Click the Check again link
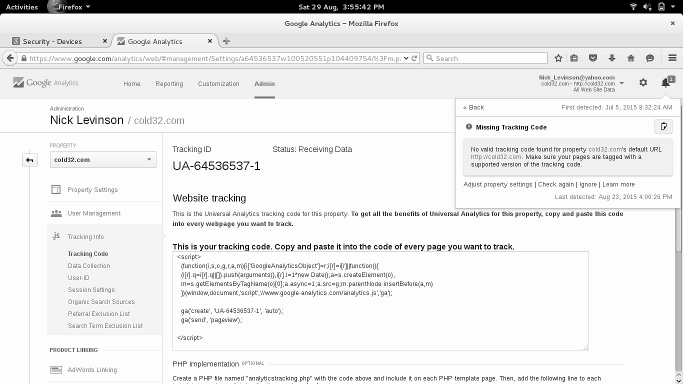683x384 pixels. [x=556, y=184]
